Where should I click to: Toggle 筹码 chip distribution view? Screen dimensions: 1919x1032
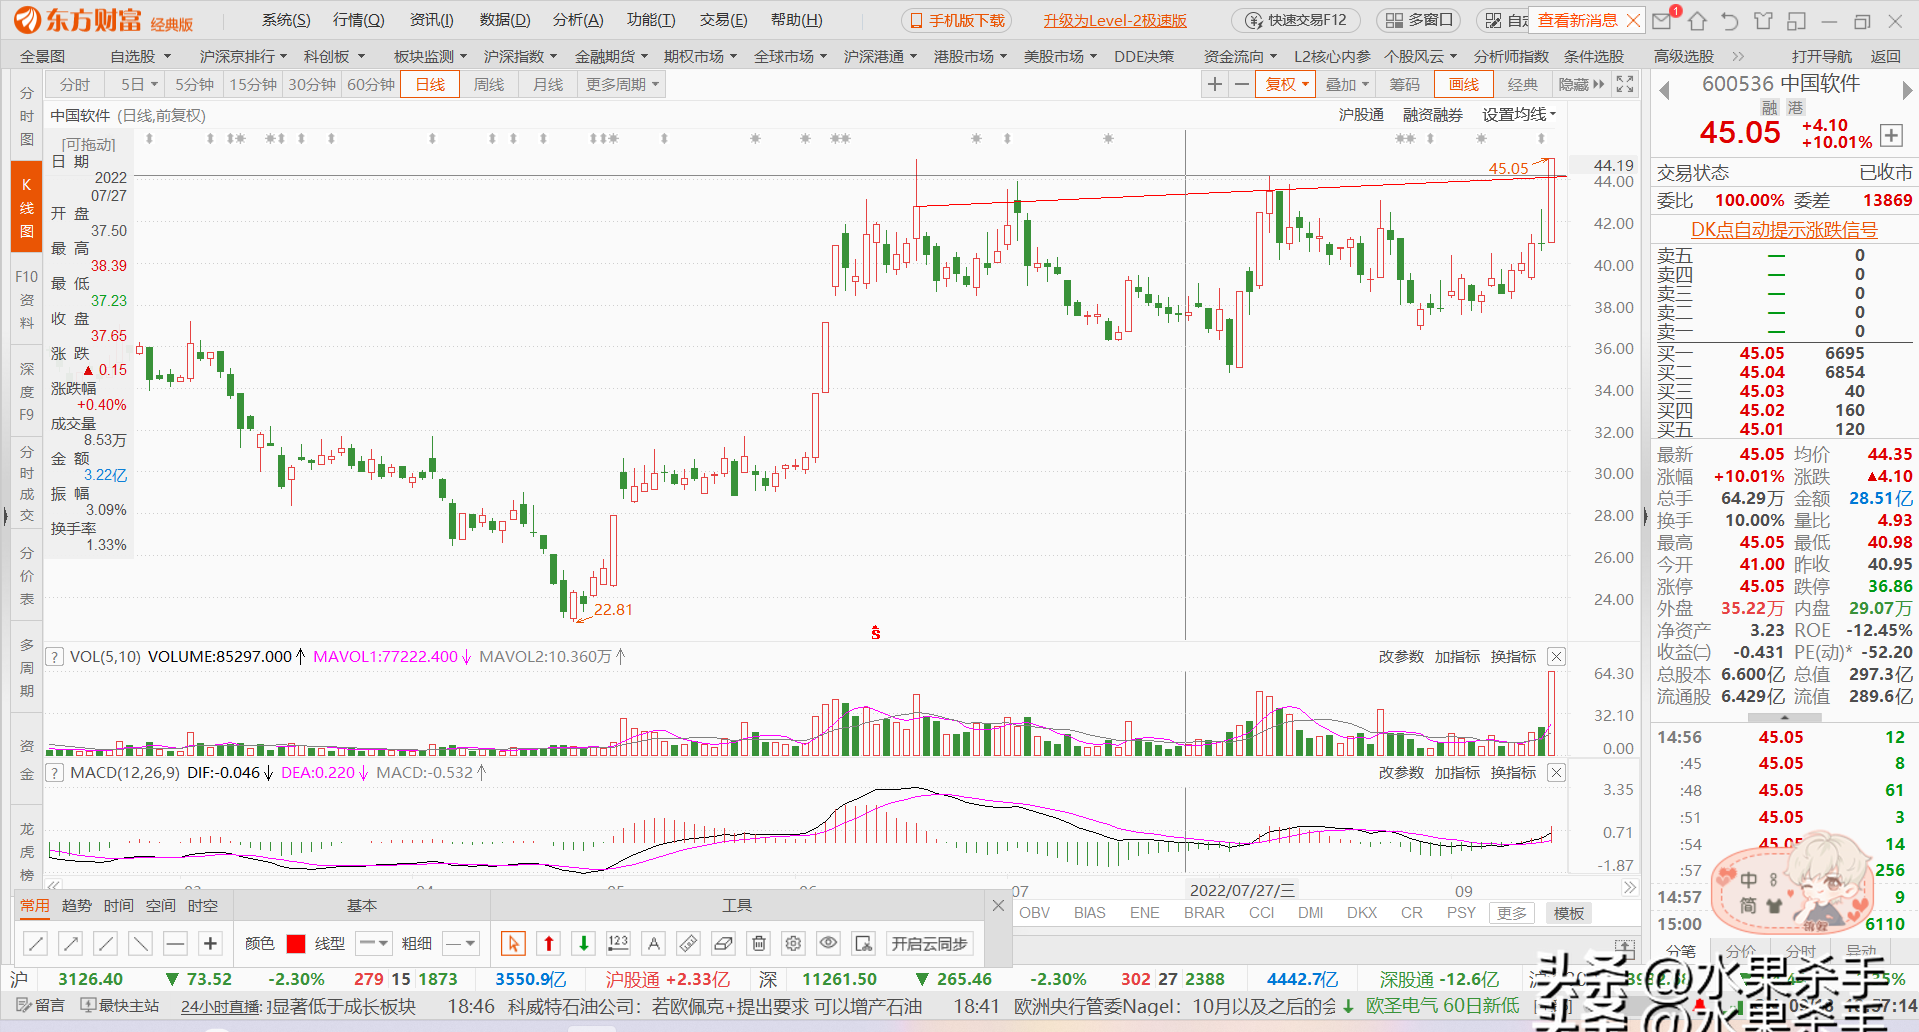point(1404,84)
